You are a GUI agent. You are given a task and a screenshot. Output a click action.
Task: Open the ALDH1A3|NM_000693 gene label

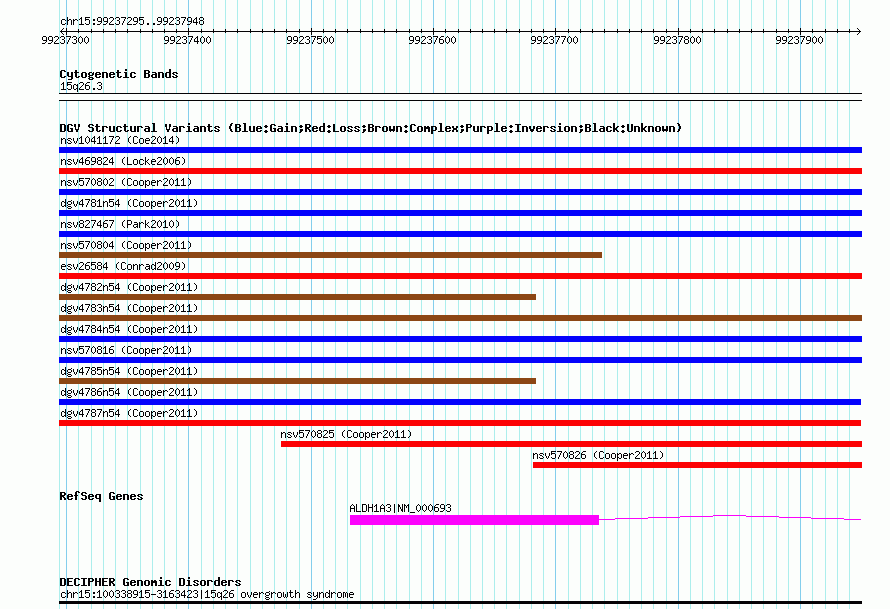400,508
